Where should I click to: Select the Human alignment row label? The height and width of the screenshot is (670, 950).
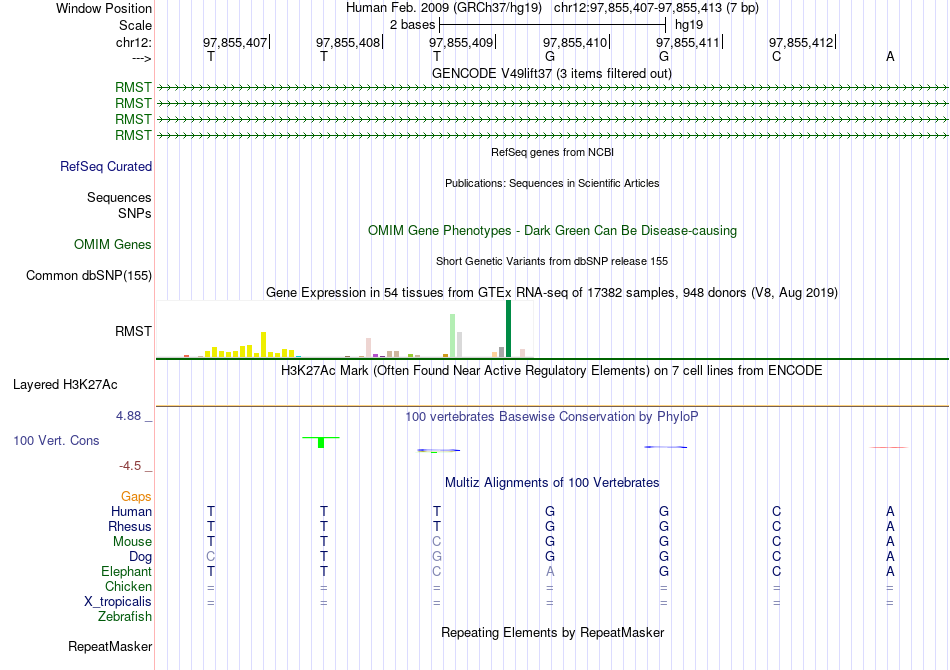131,511
